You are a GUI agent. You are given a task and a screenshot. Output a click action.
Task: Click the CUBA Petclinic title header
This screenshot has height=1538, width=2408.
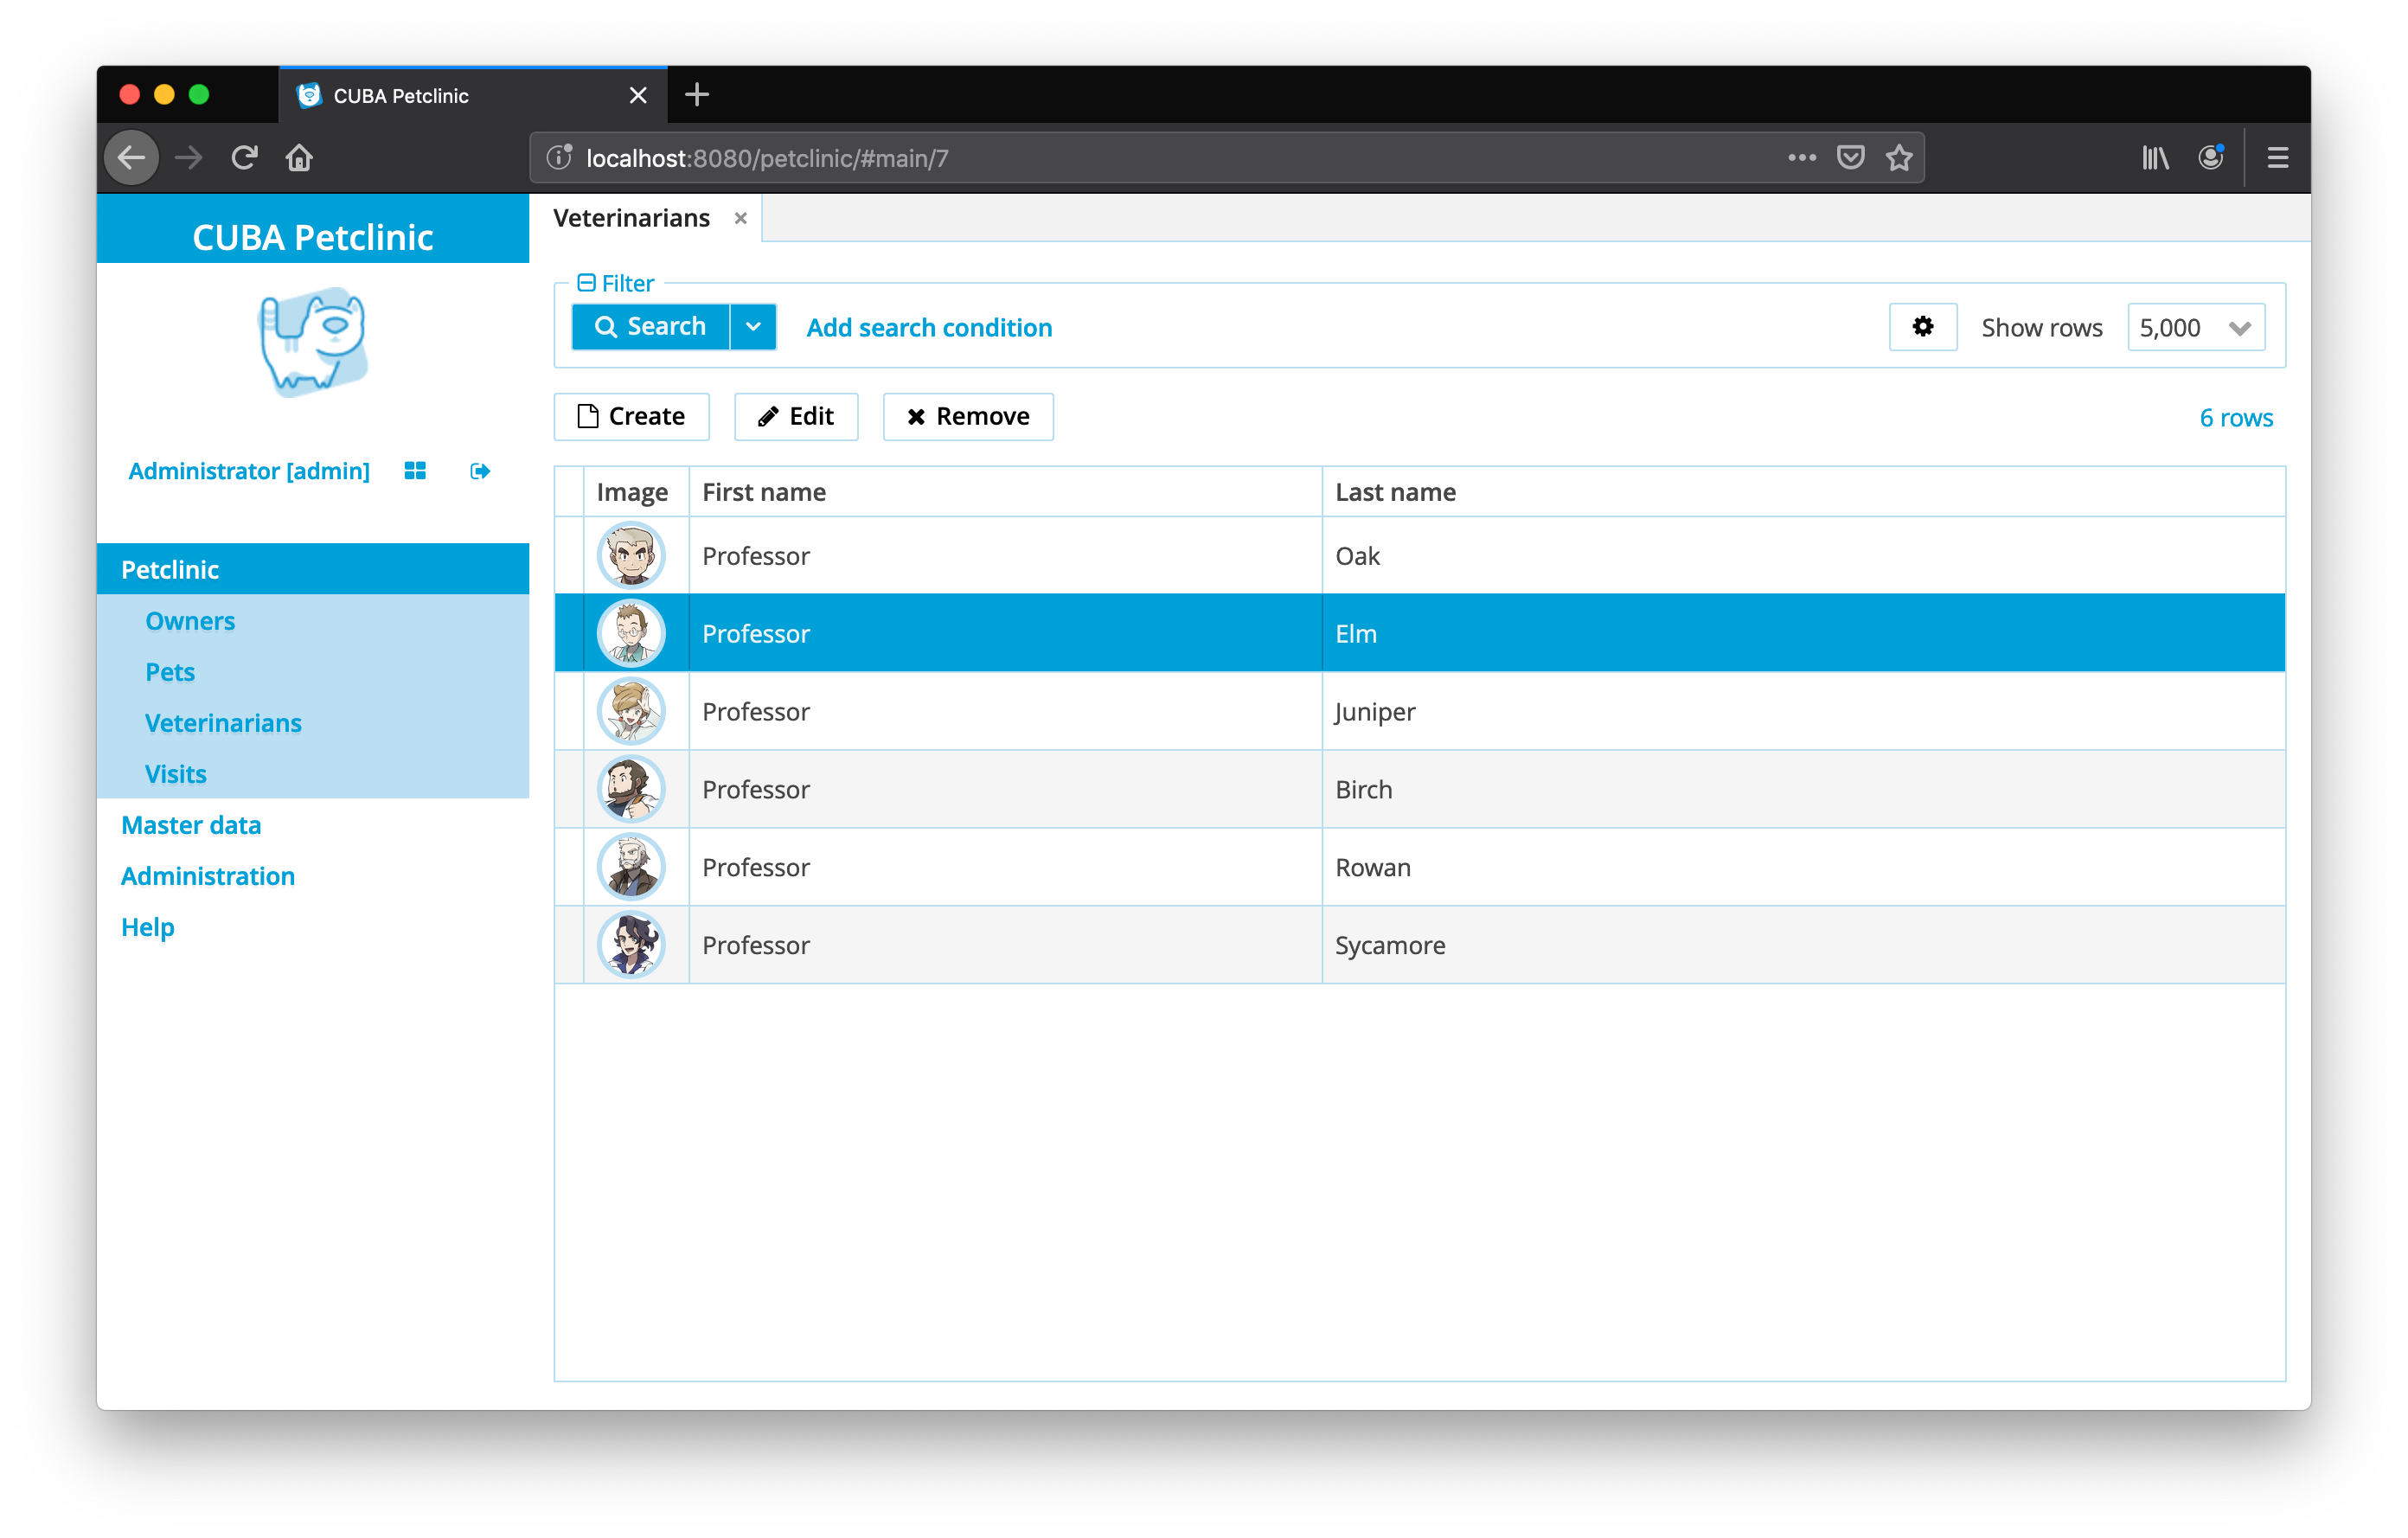(313, 238)
